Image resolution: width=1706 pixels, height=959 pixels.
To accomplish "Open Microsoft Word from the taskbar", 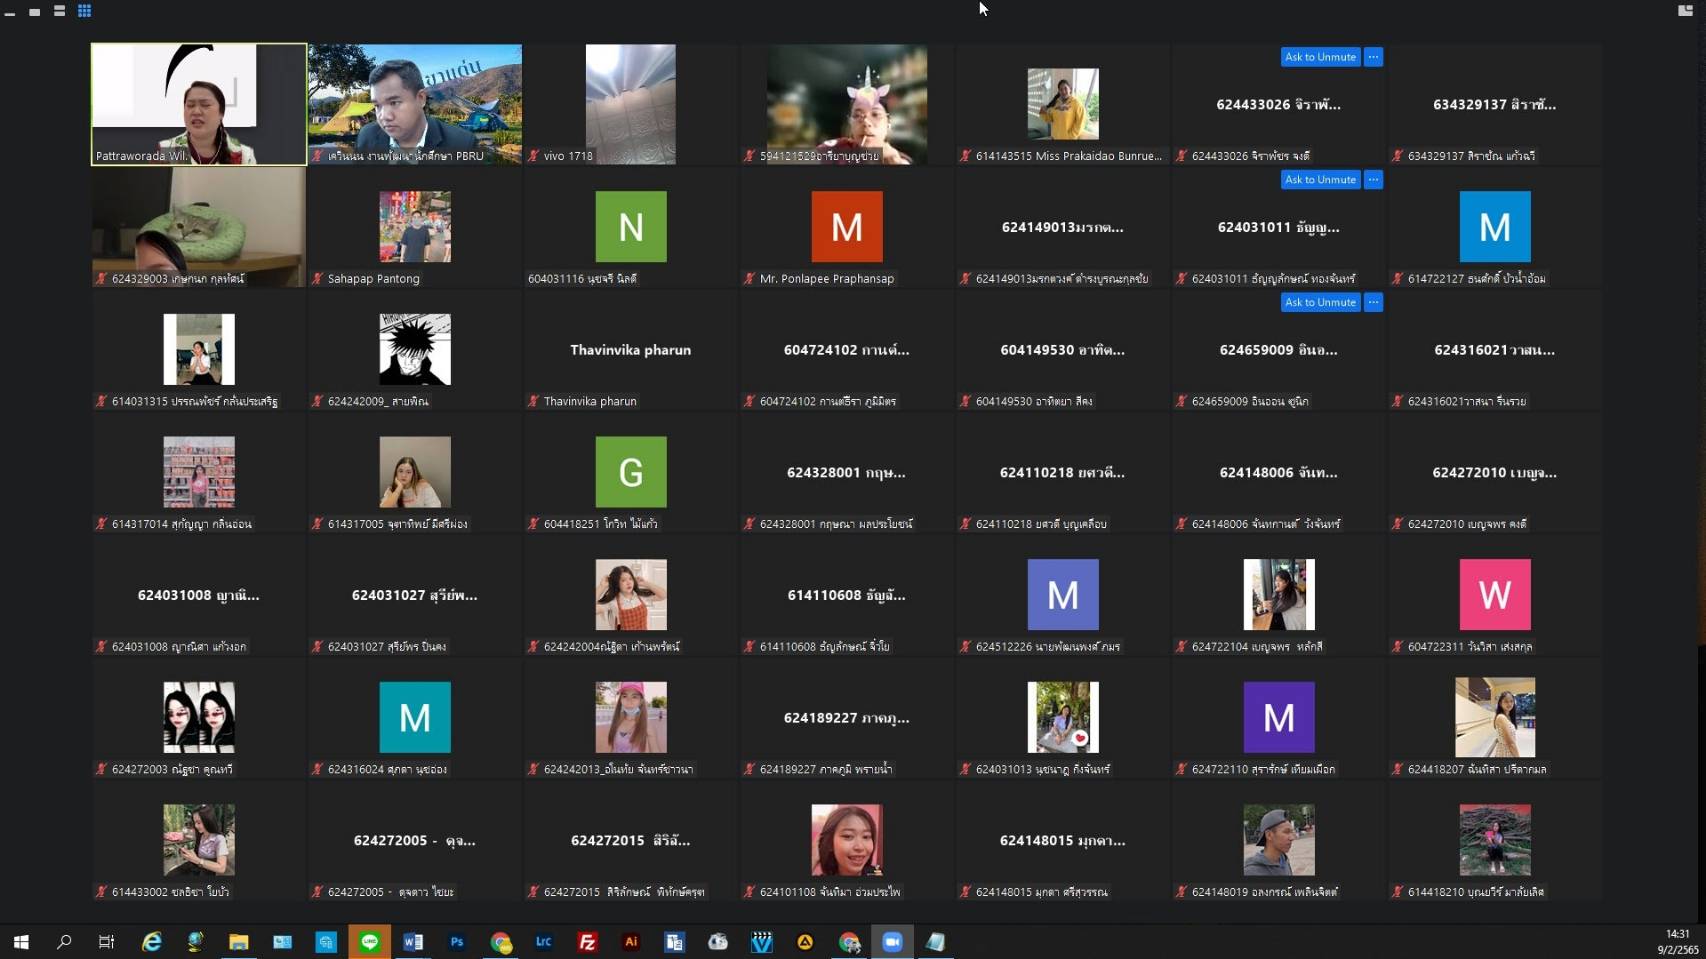I will (x=413, y=942).
